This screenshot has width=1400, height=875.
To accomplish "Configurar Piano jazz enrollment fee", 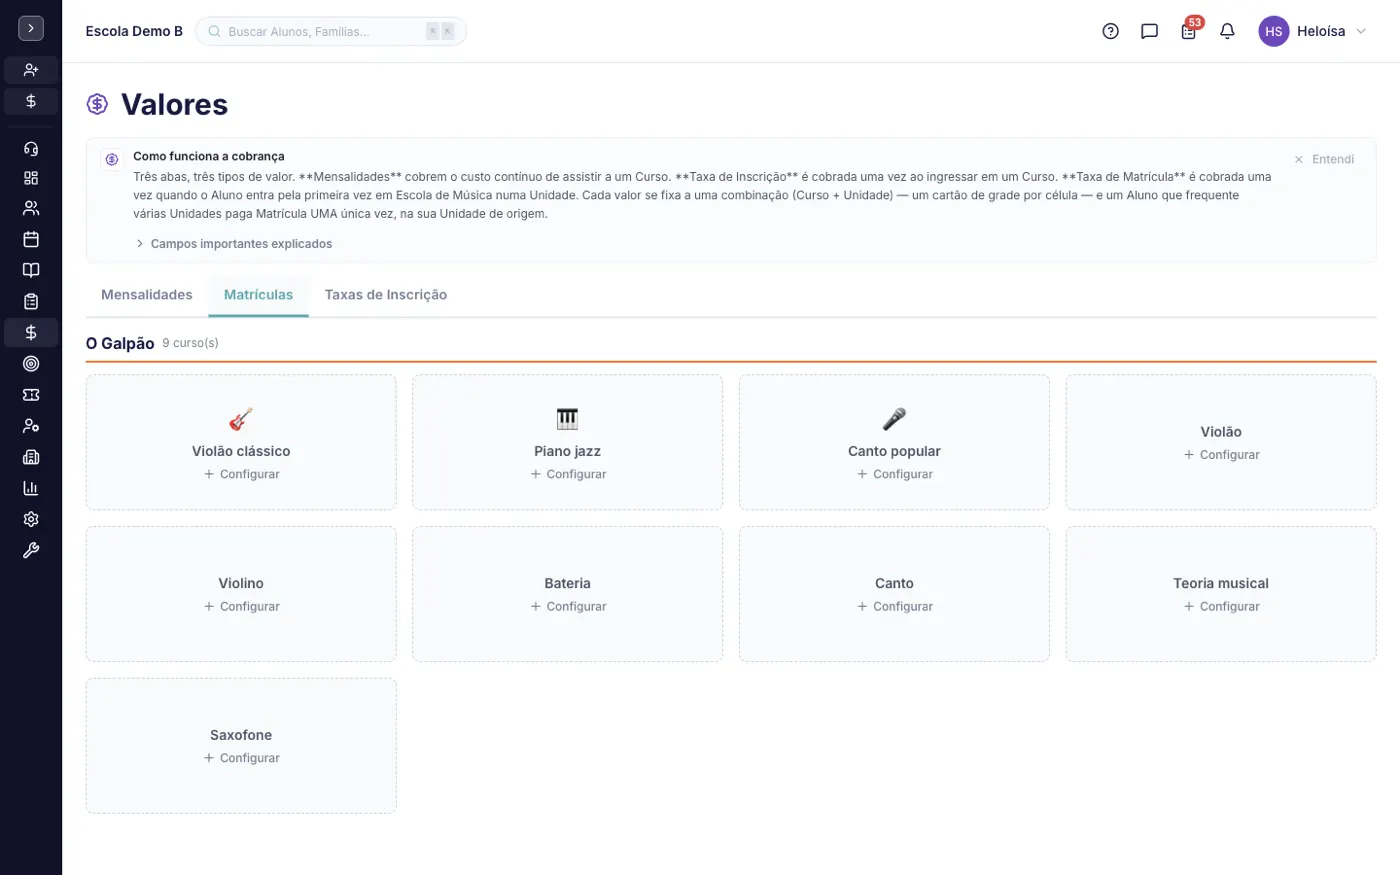I will click(567, 474).
